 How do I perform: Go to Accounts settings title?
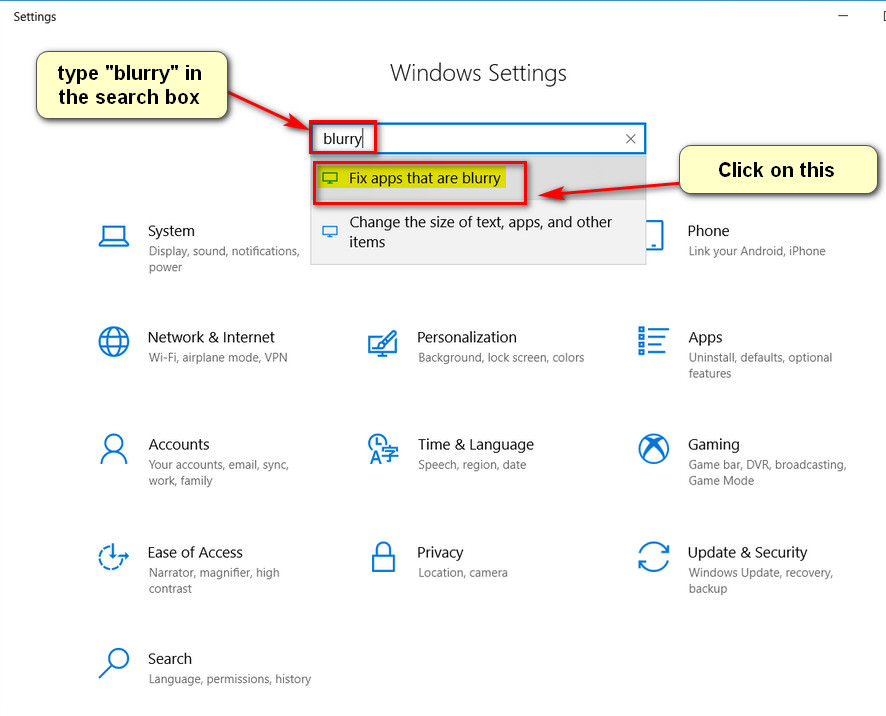pyautogui.click(x=179, y=445)
